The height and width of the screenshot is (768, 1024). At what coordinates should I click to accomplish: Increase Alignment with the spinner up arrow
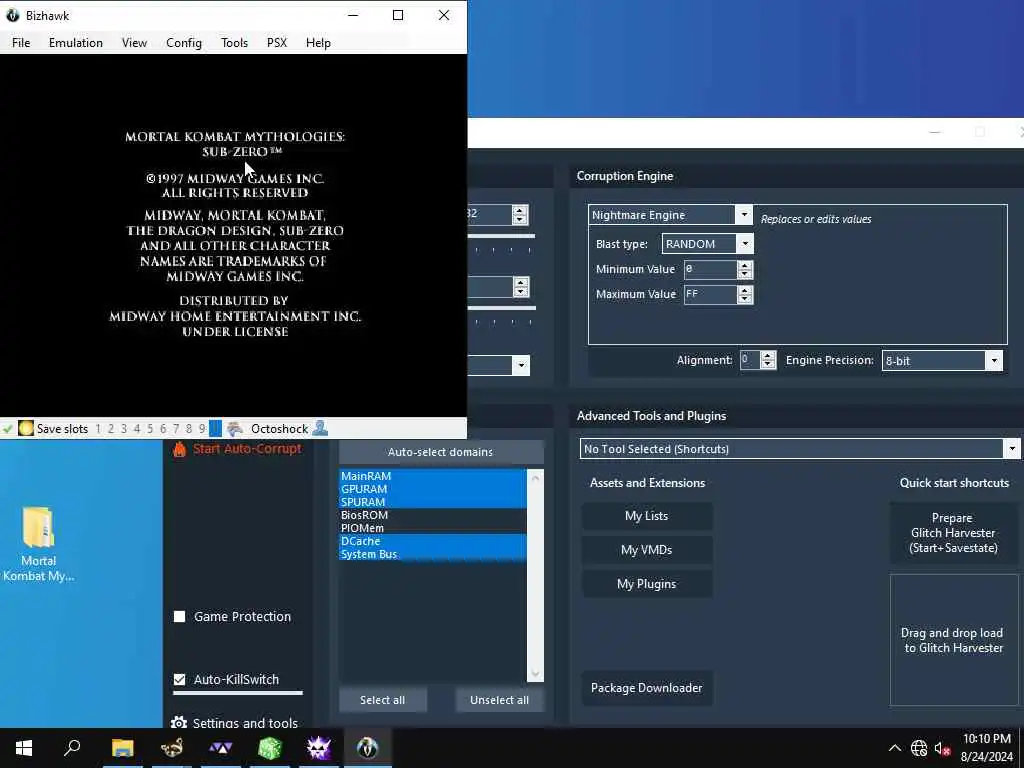point(768,356)
